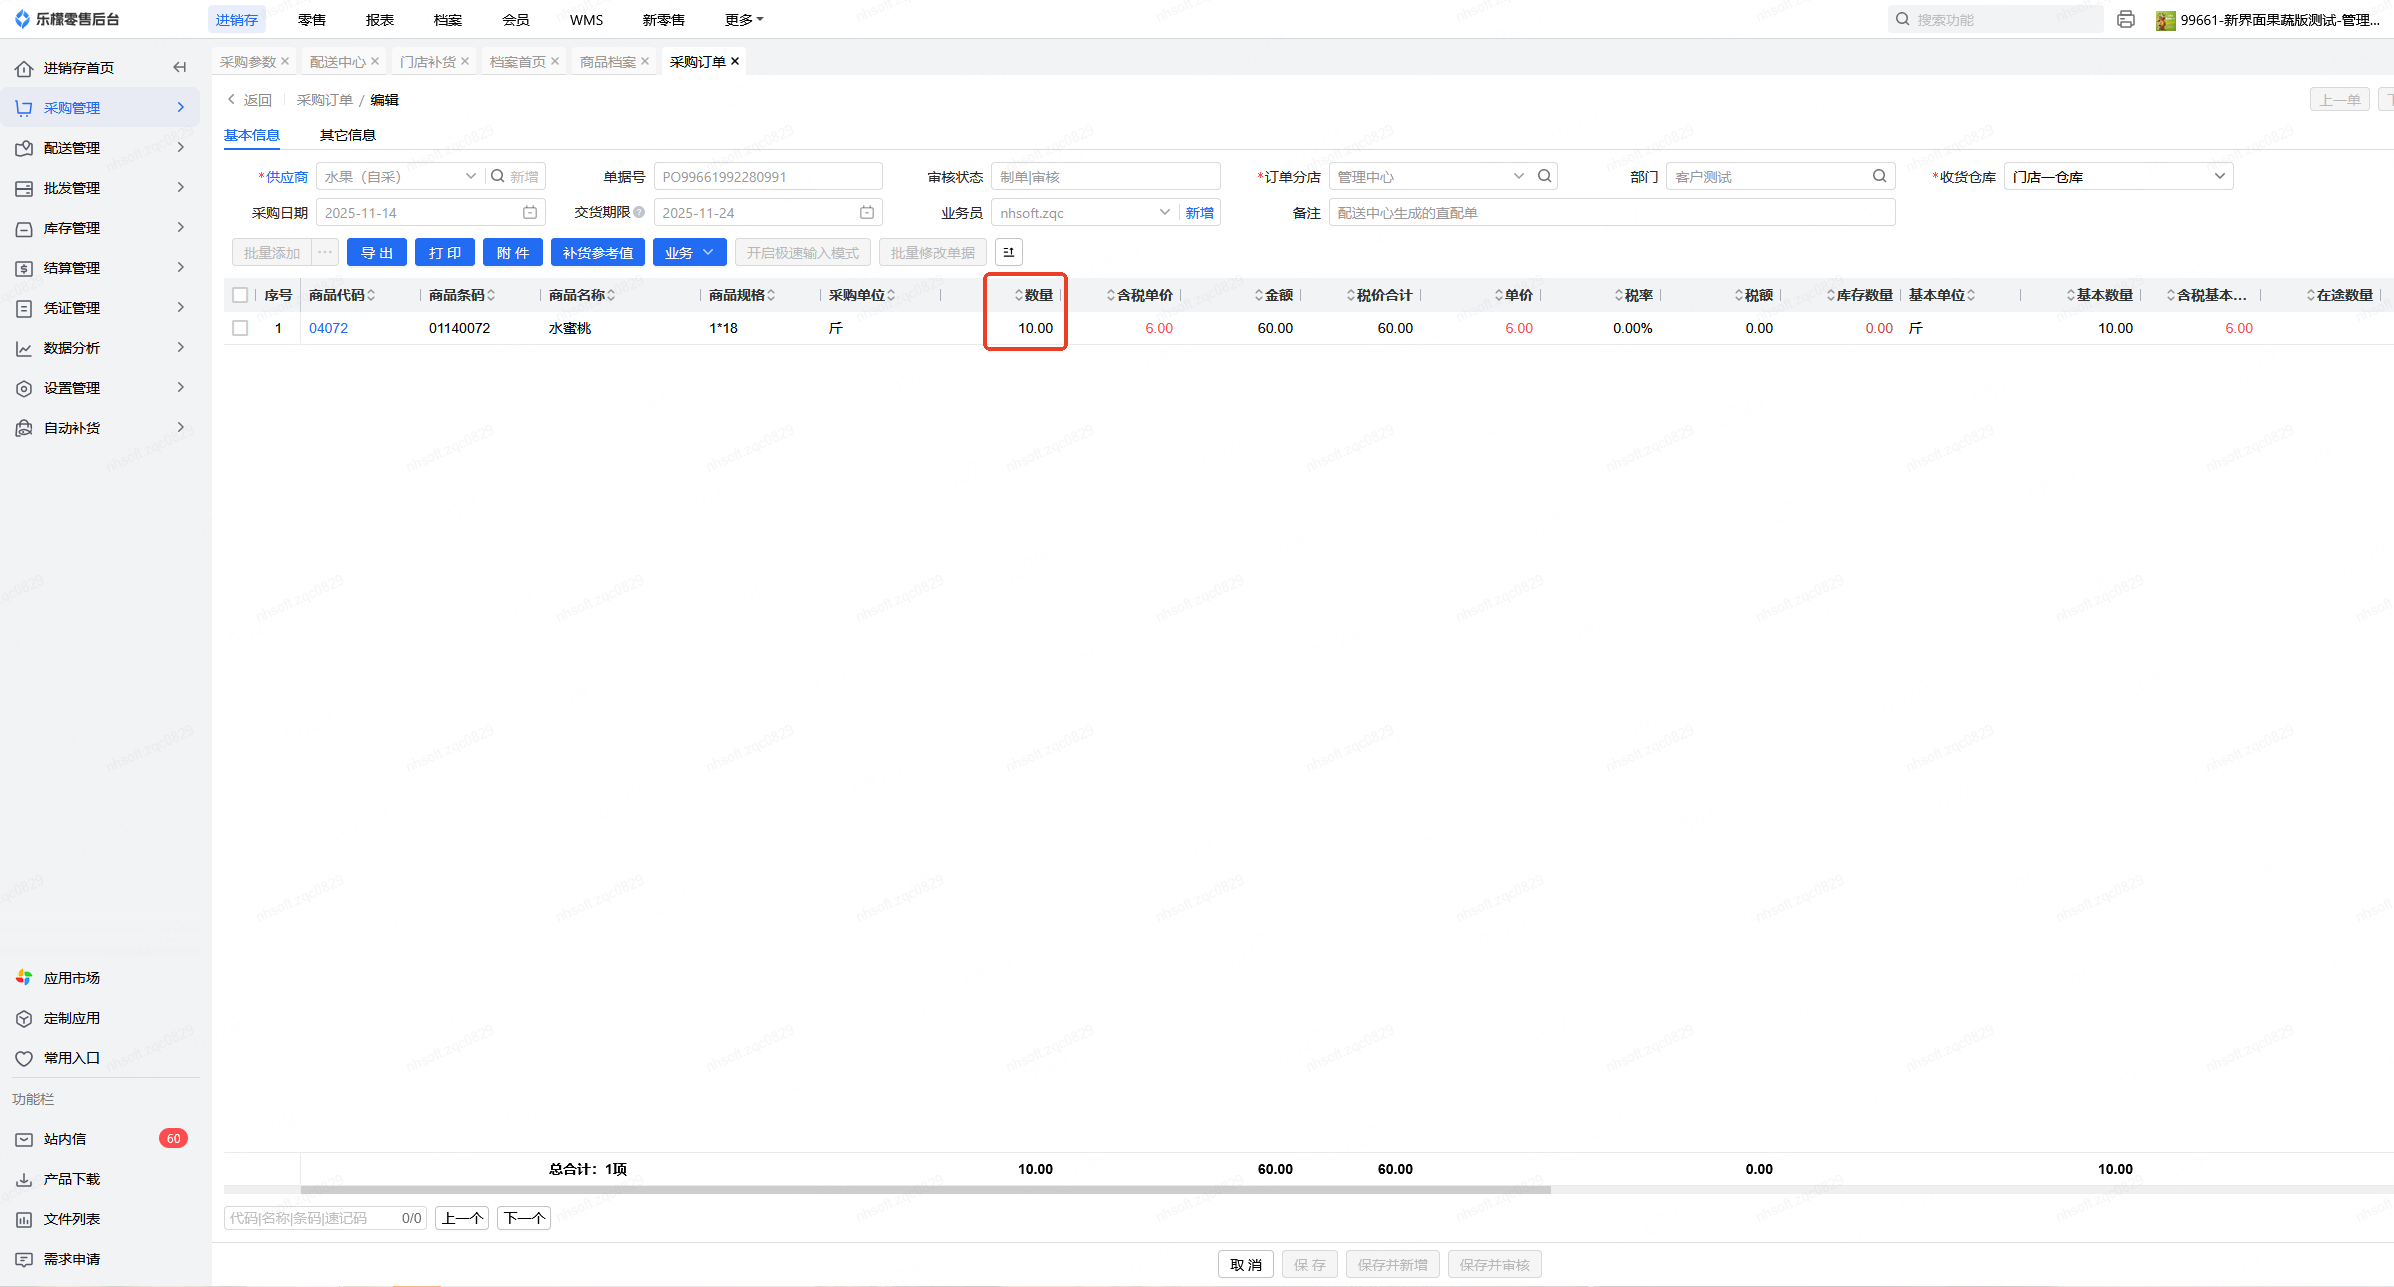Click search icon in 部门 field
Image resolution: width=2394 pixels, height=1287 pixels.
pos(1880,176)
